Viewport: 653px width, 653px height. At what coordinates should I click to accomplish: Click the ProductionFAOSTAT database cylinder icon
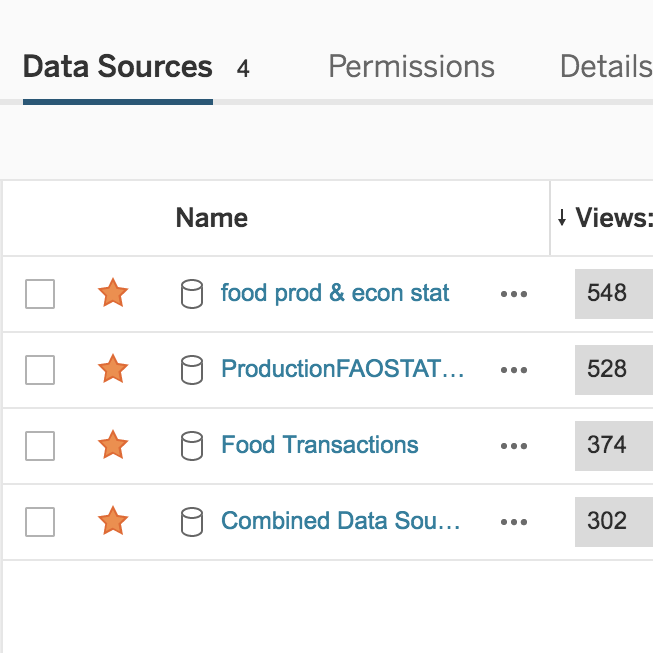pyautogui.click(x=191, y=370)
